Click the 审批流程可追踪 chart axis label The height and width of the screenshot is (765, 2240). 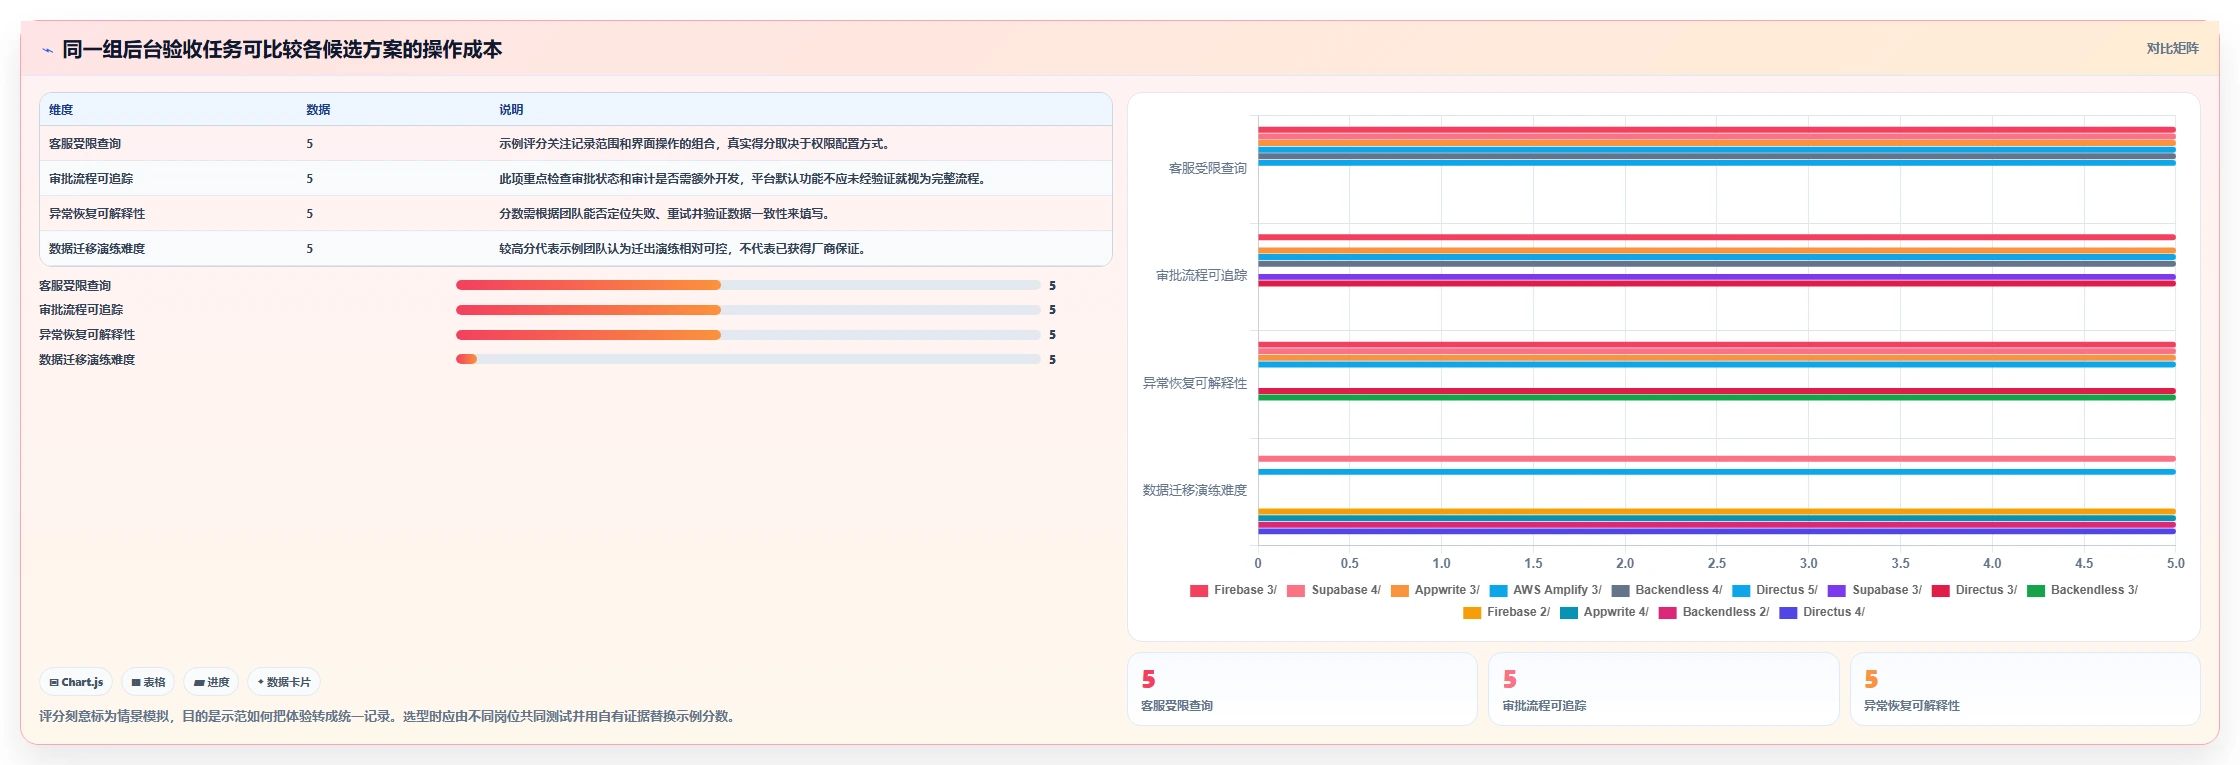[x=1202, y=275]
